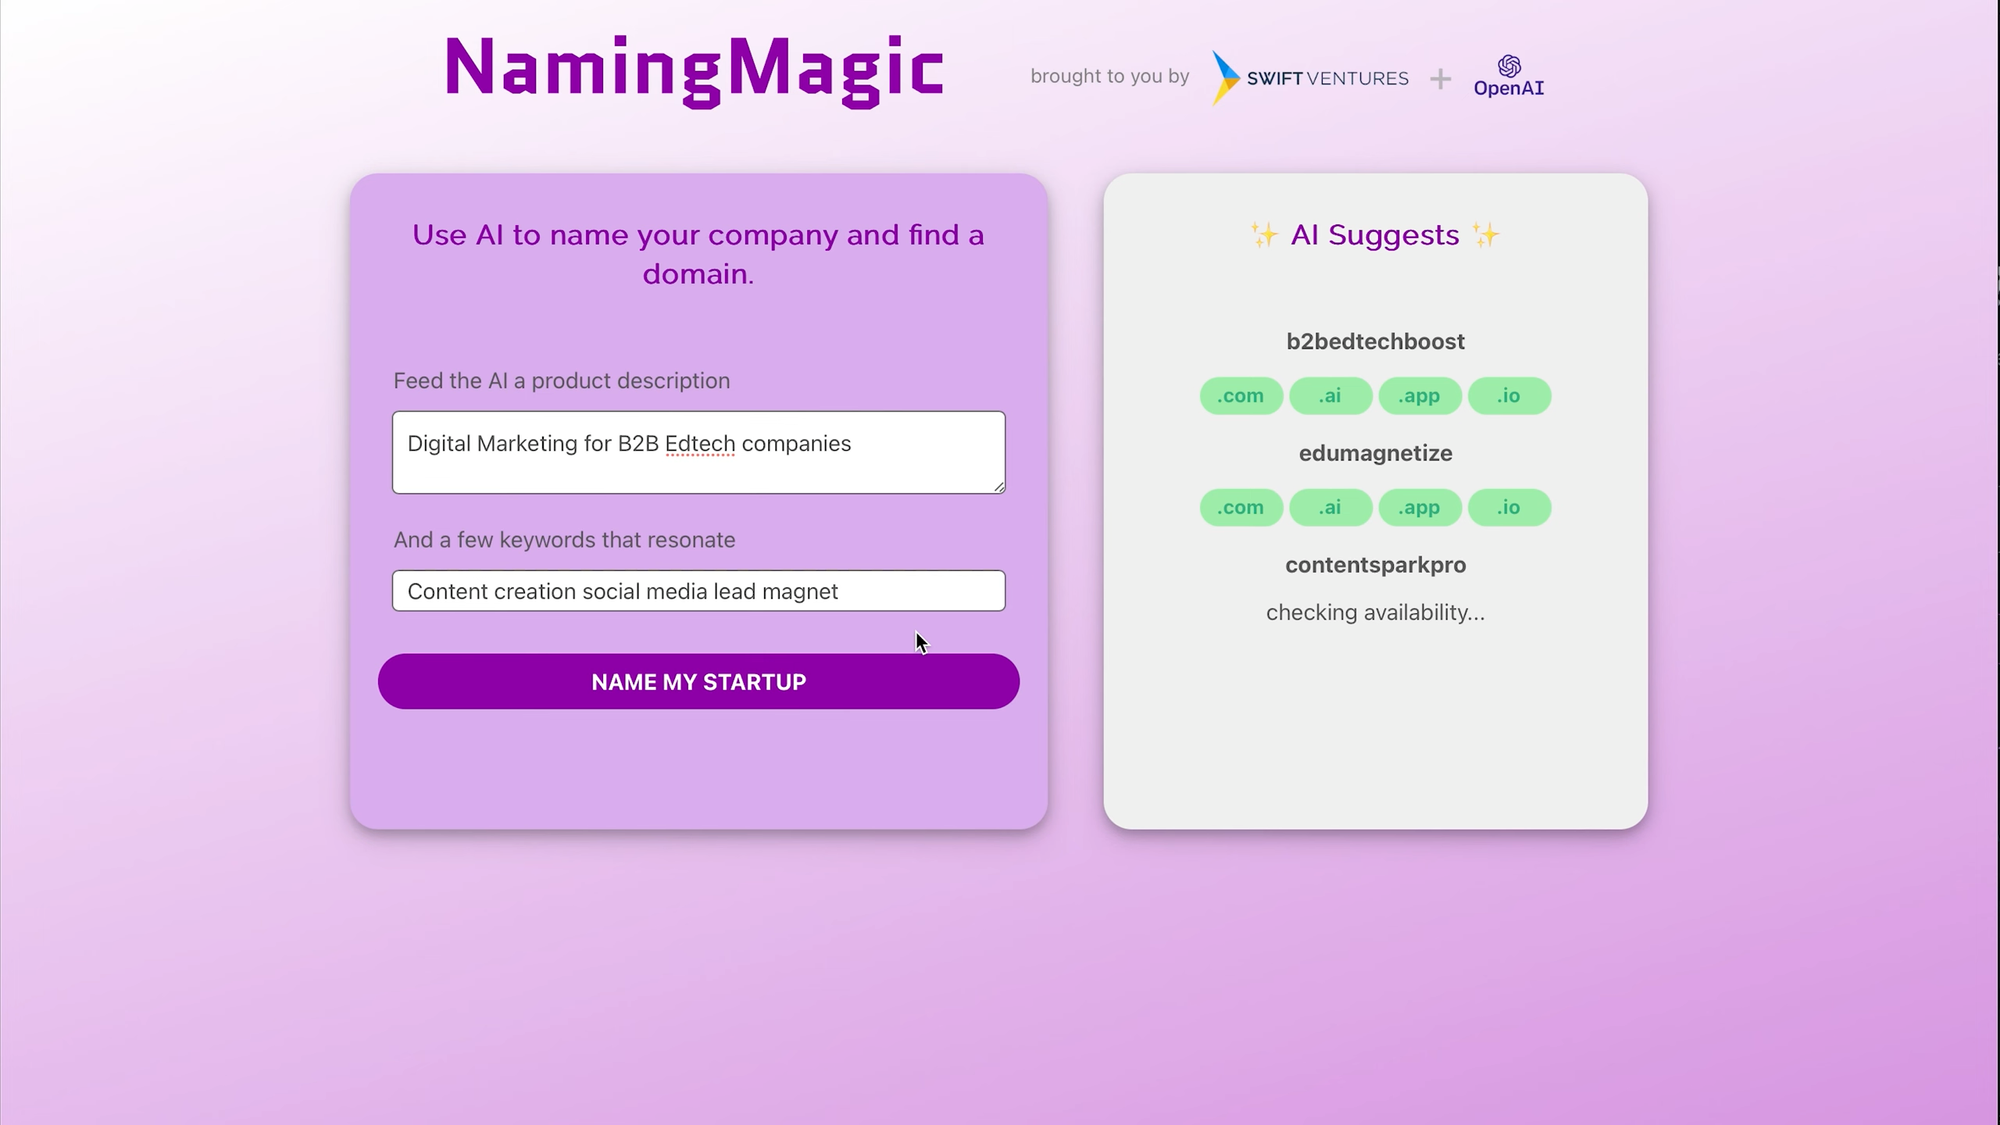Viewport: 2000px width, 1125px height.
Task: Click the SWIFT VENTURES text link
Action: pos(1328,78)
